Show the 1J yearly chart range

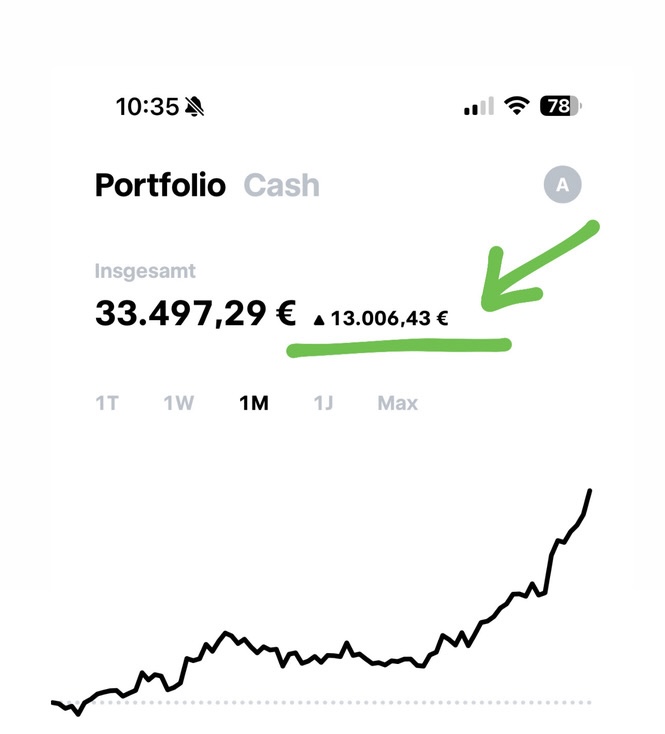(323, 404)
